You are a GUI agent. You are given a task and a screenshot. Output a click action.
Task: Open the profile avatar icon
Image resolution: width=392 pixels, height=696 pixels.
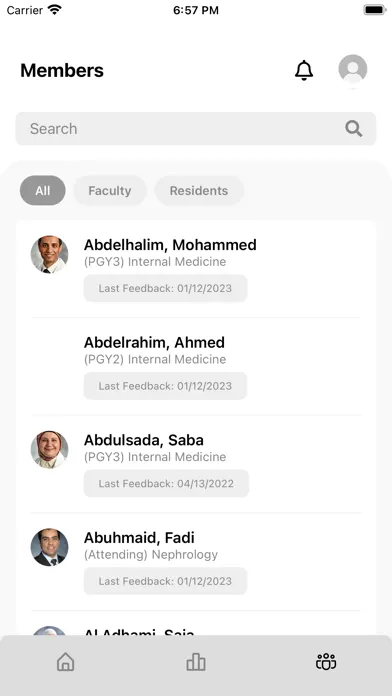click(352, 69)
